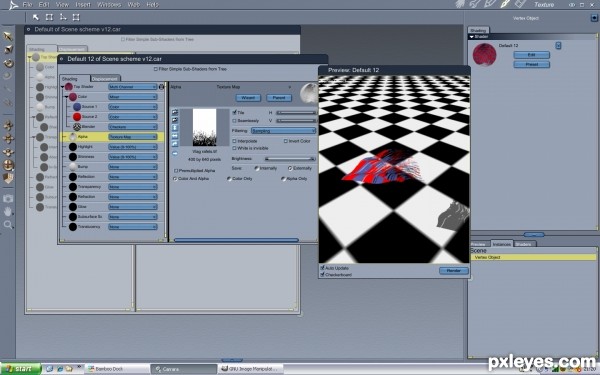Toggle the Tile checkbox
Screen dimensions: 600x375
pyautogui.click(x=235, y=112)
